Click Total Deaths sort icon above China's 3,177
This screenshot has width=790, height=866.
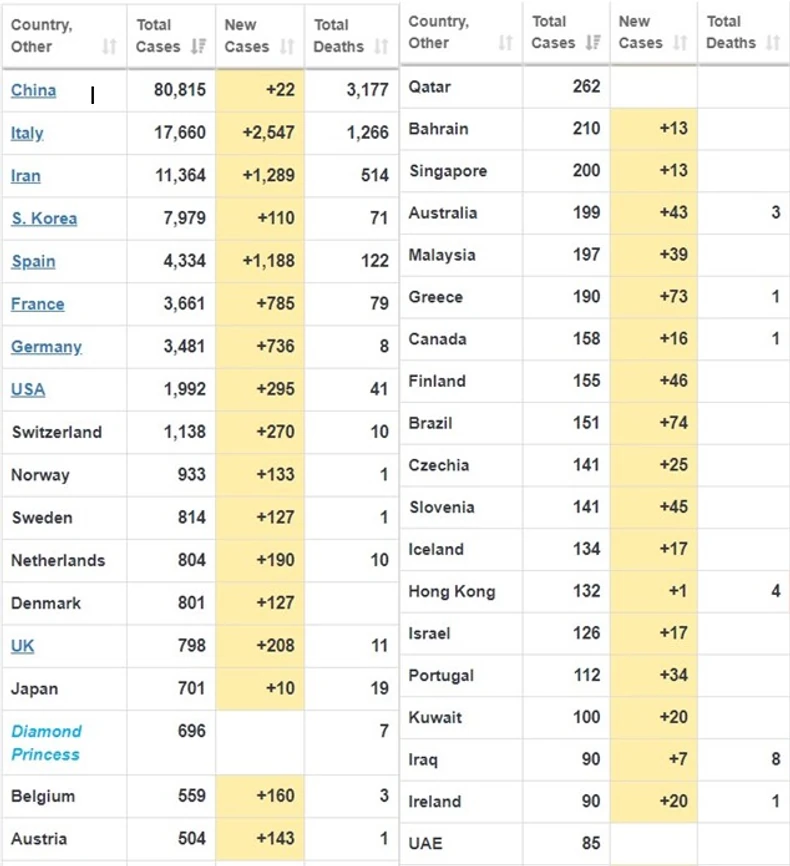(x=381, y=47)
